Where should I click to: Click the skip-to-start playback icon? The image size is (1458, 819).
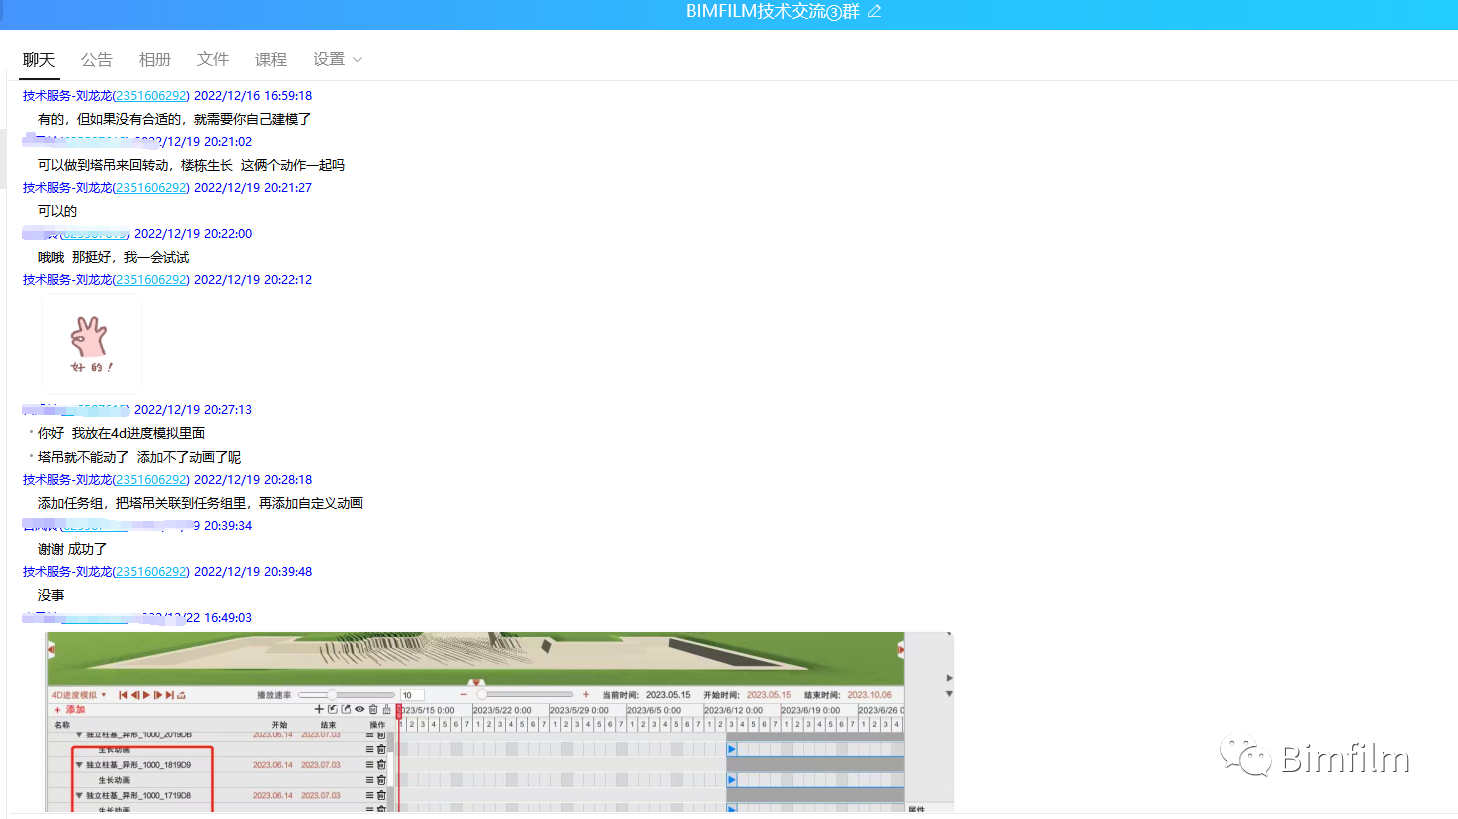123,695
